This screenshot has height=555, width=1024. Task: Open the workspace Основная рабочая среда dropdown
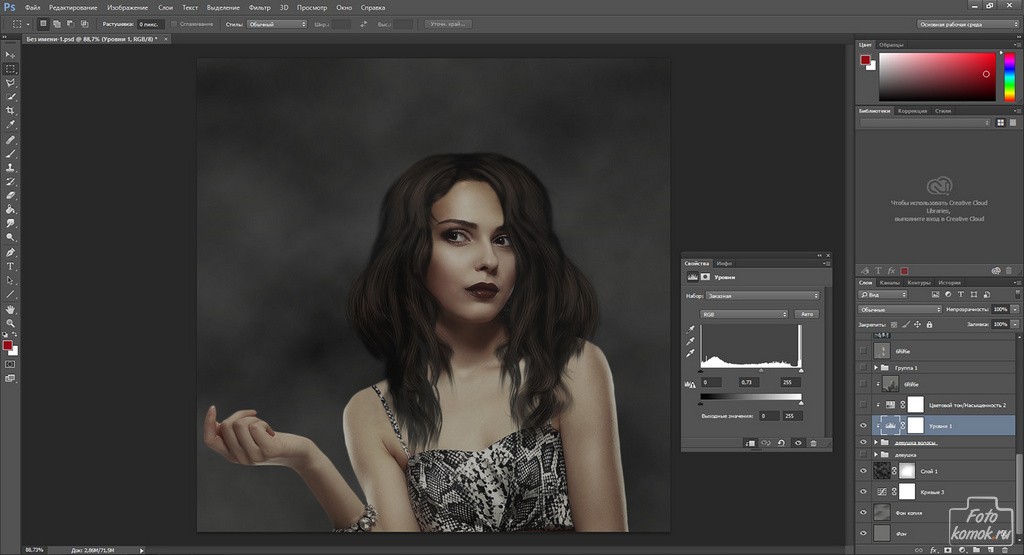(x=967, y=24)
